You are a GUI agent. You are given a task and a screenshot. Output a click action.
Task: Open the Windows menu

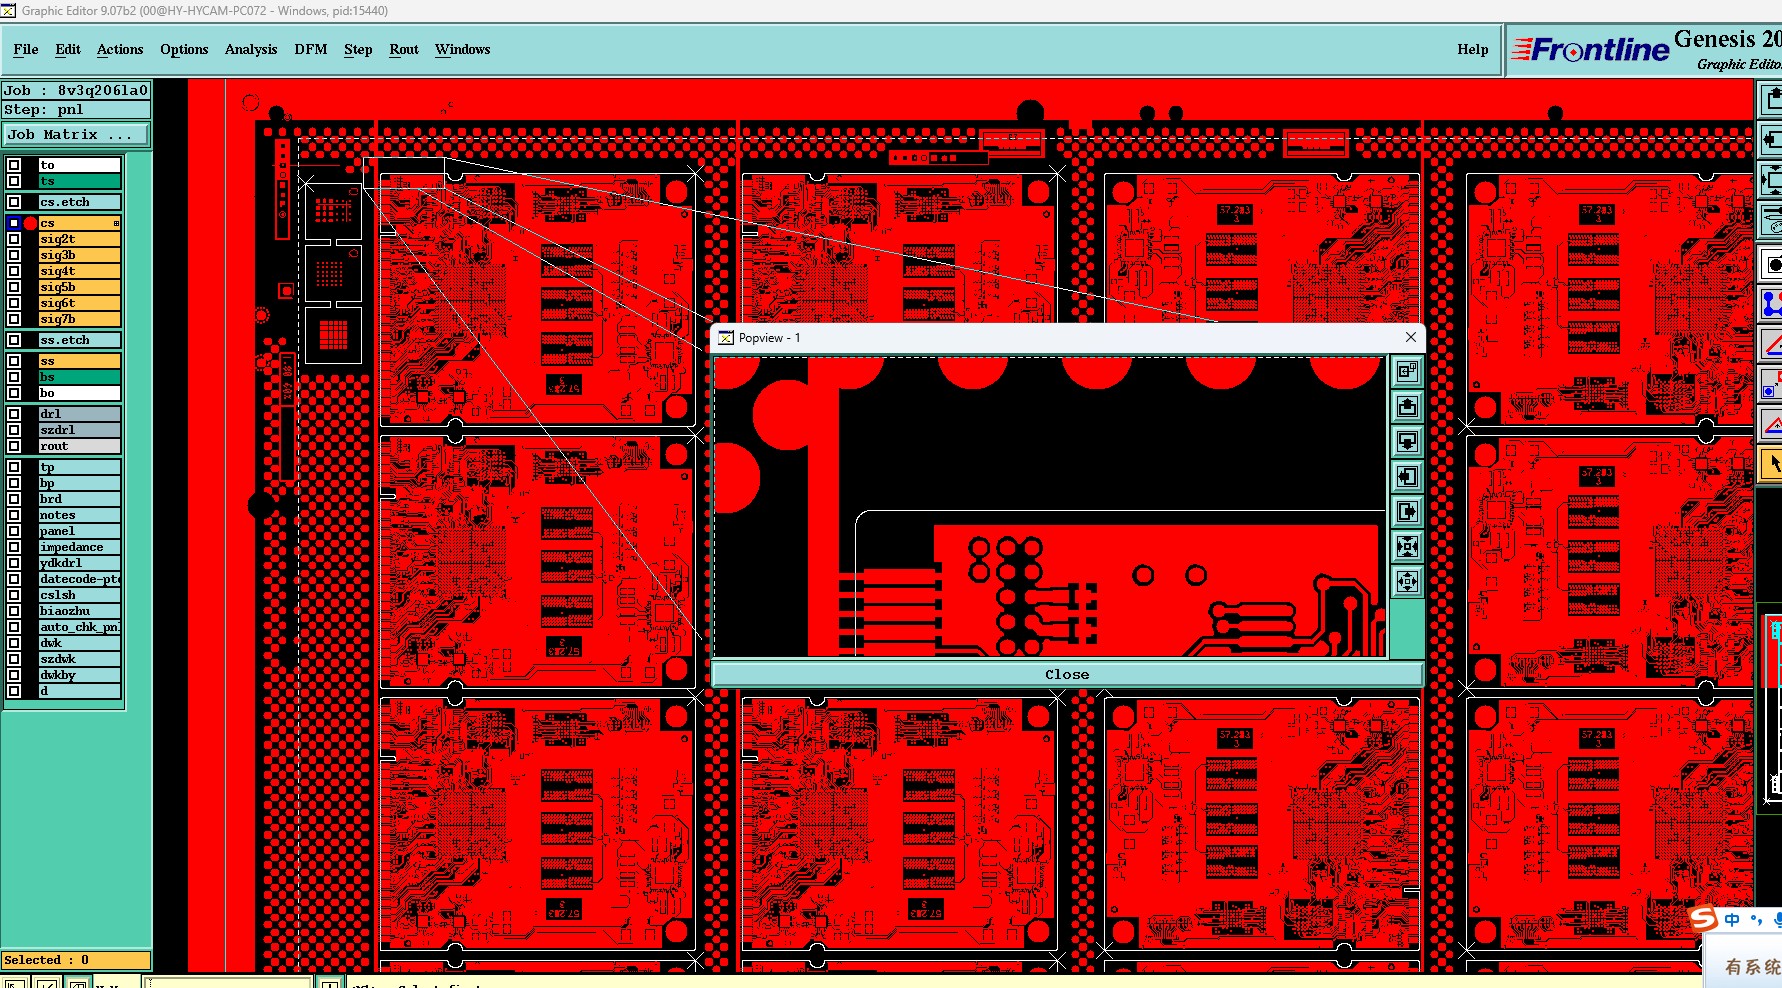(463, 49)
